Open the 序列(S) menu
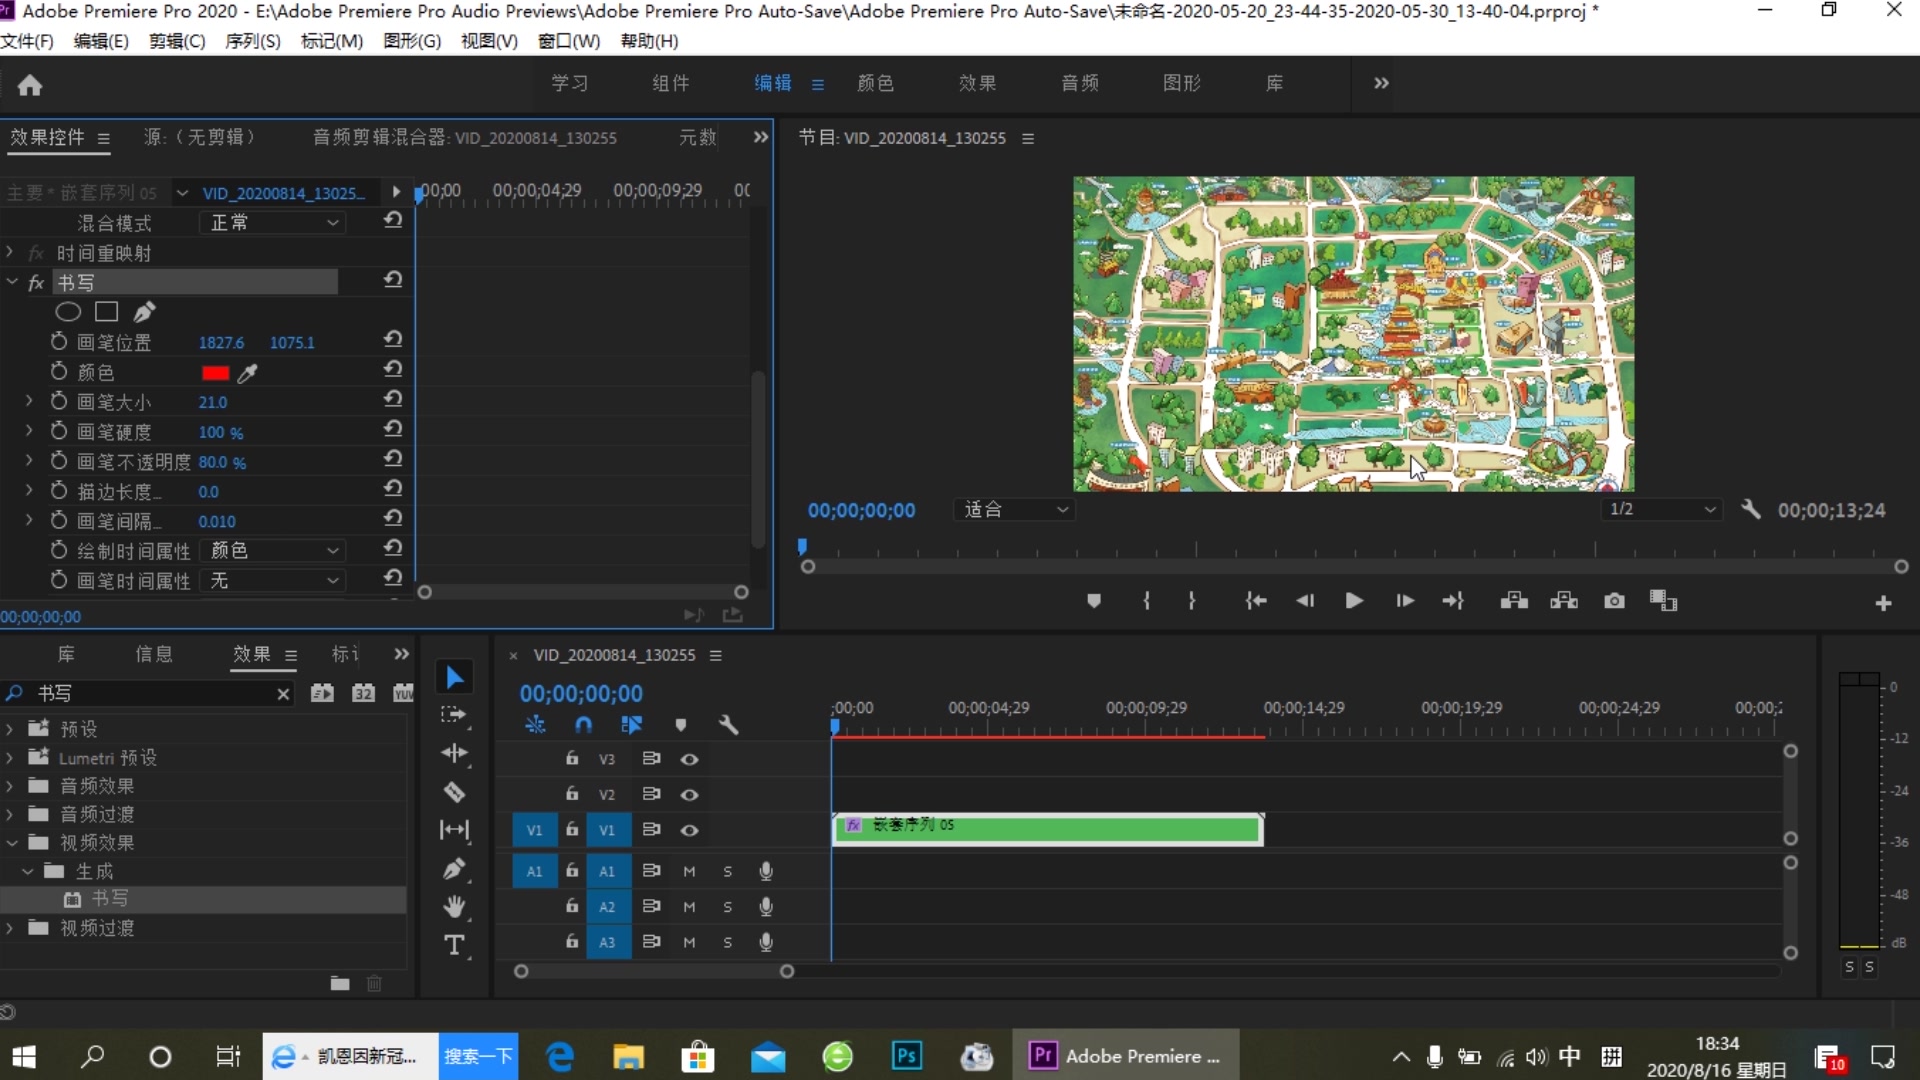The image size is (1920, 1080). pos(252,41)
